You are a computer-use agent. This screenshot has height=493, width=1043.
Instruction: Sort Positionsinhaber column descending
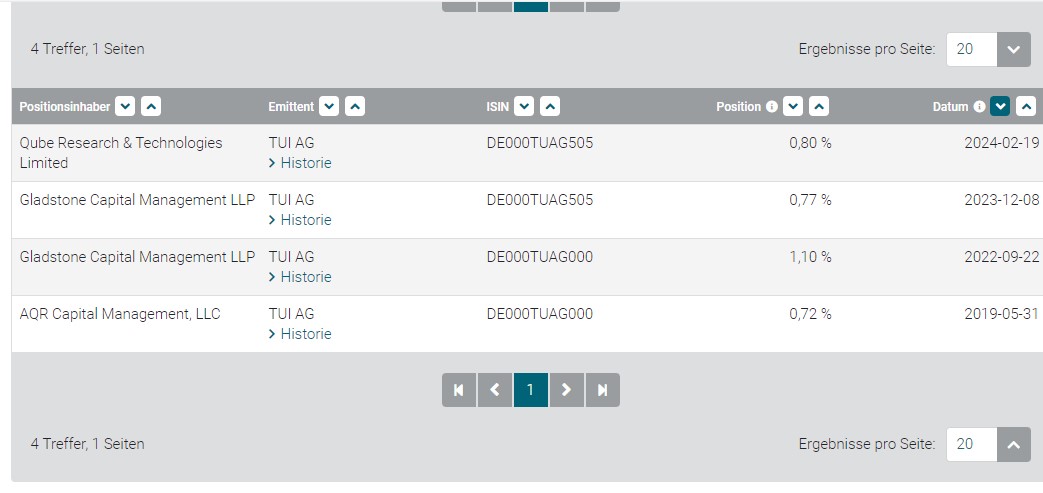125,106
